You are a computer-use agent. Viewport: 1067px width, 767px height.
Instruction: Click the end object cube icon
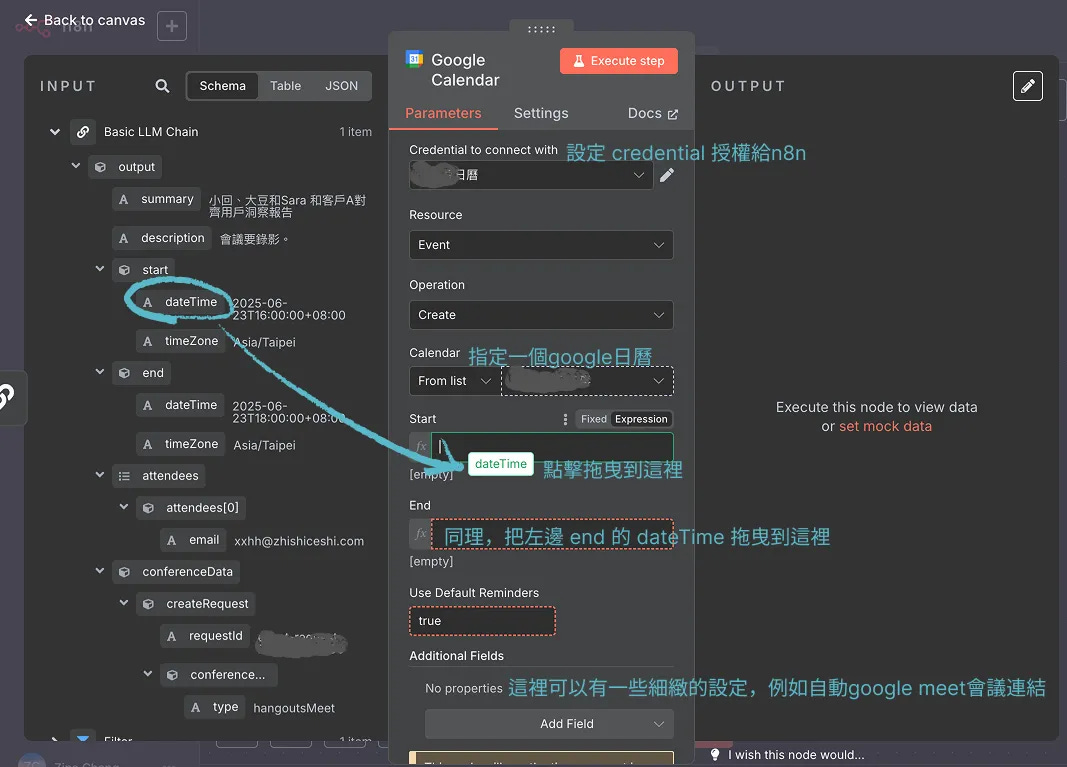coord(124,373)
